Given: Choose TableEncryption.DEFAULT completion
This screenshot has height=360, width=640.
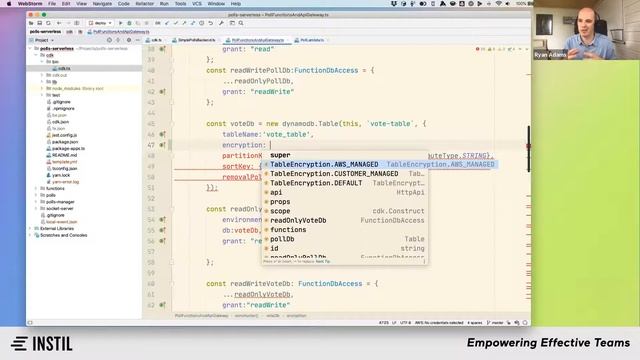Looking at the screenshot, I should point(345,183).
